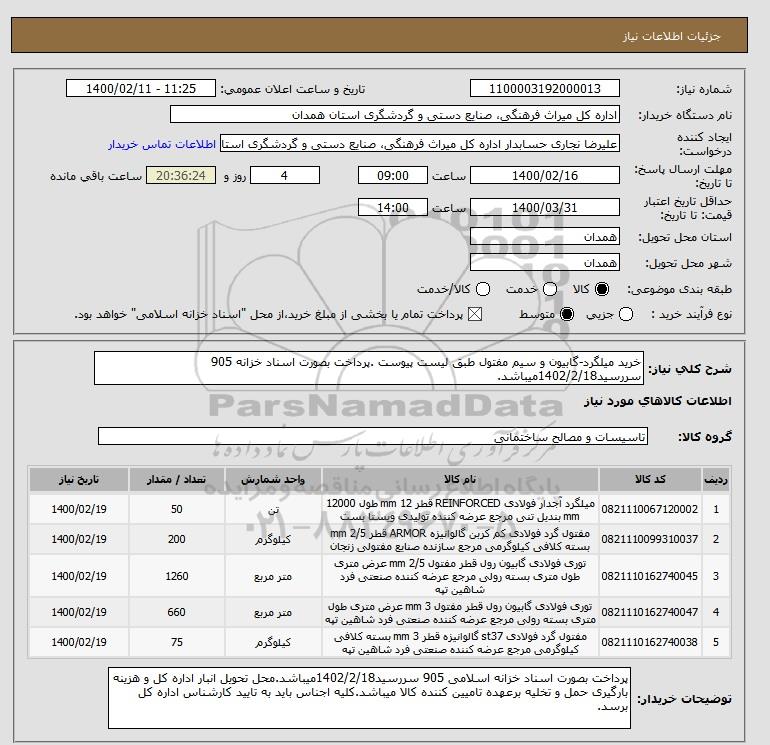The height and width of the screenshot is (745, 770).
Task: Click product code 0821110099310037
Action: pos(650,539)
